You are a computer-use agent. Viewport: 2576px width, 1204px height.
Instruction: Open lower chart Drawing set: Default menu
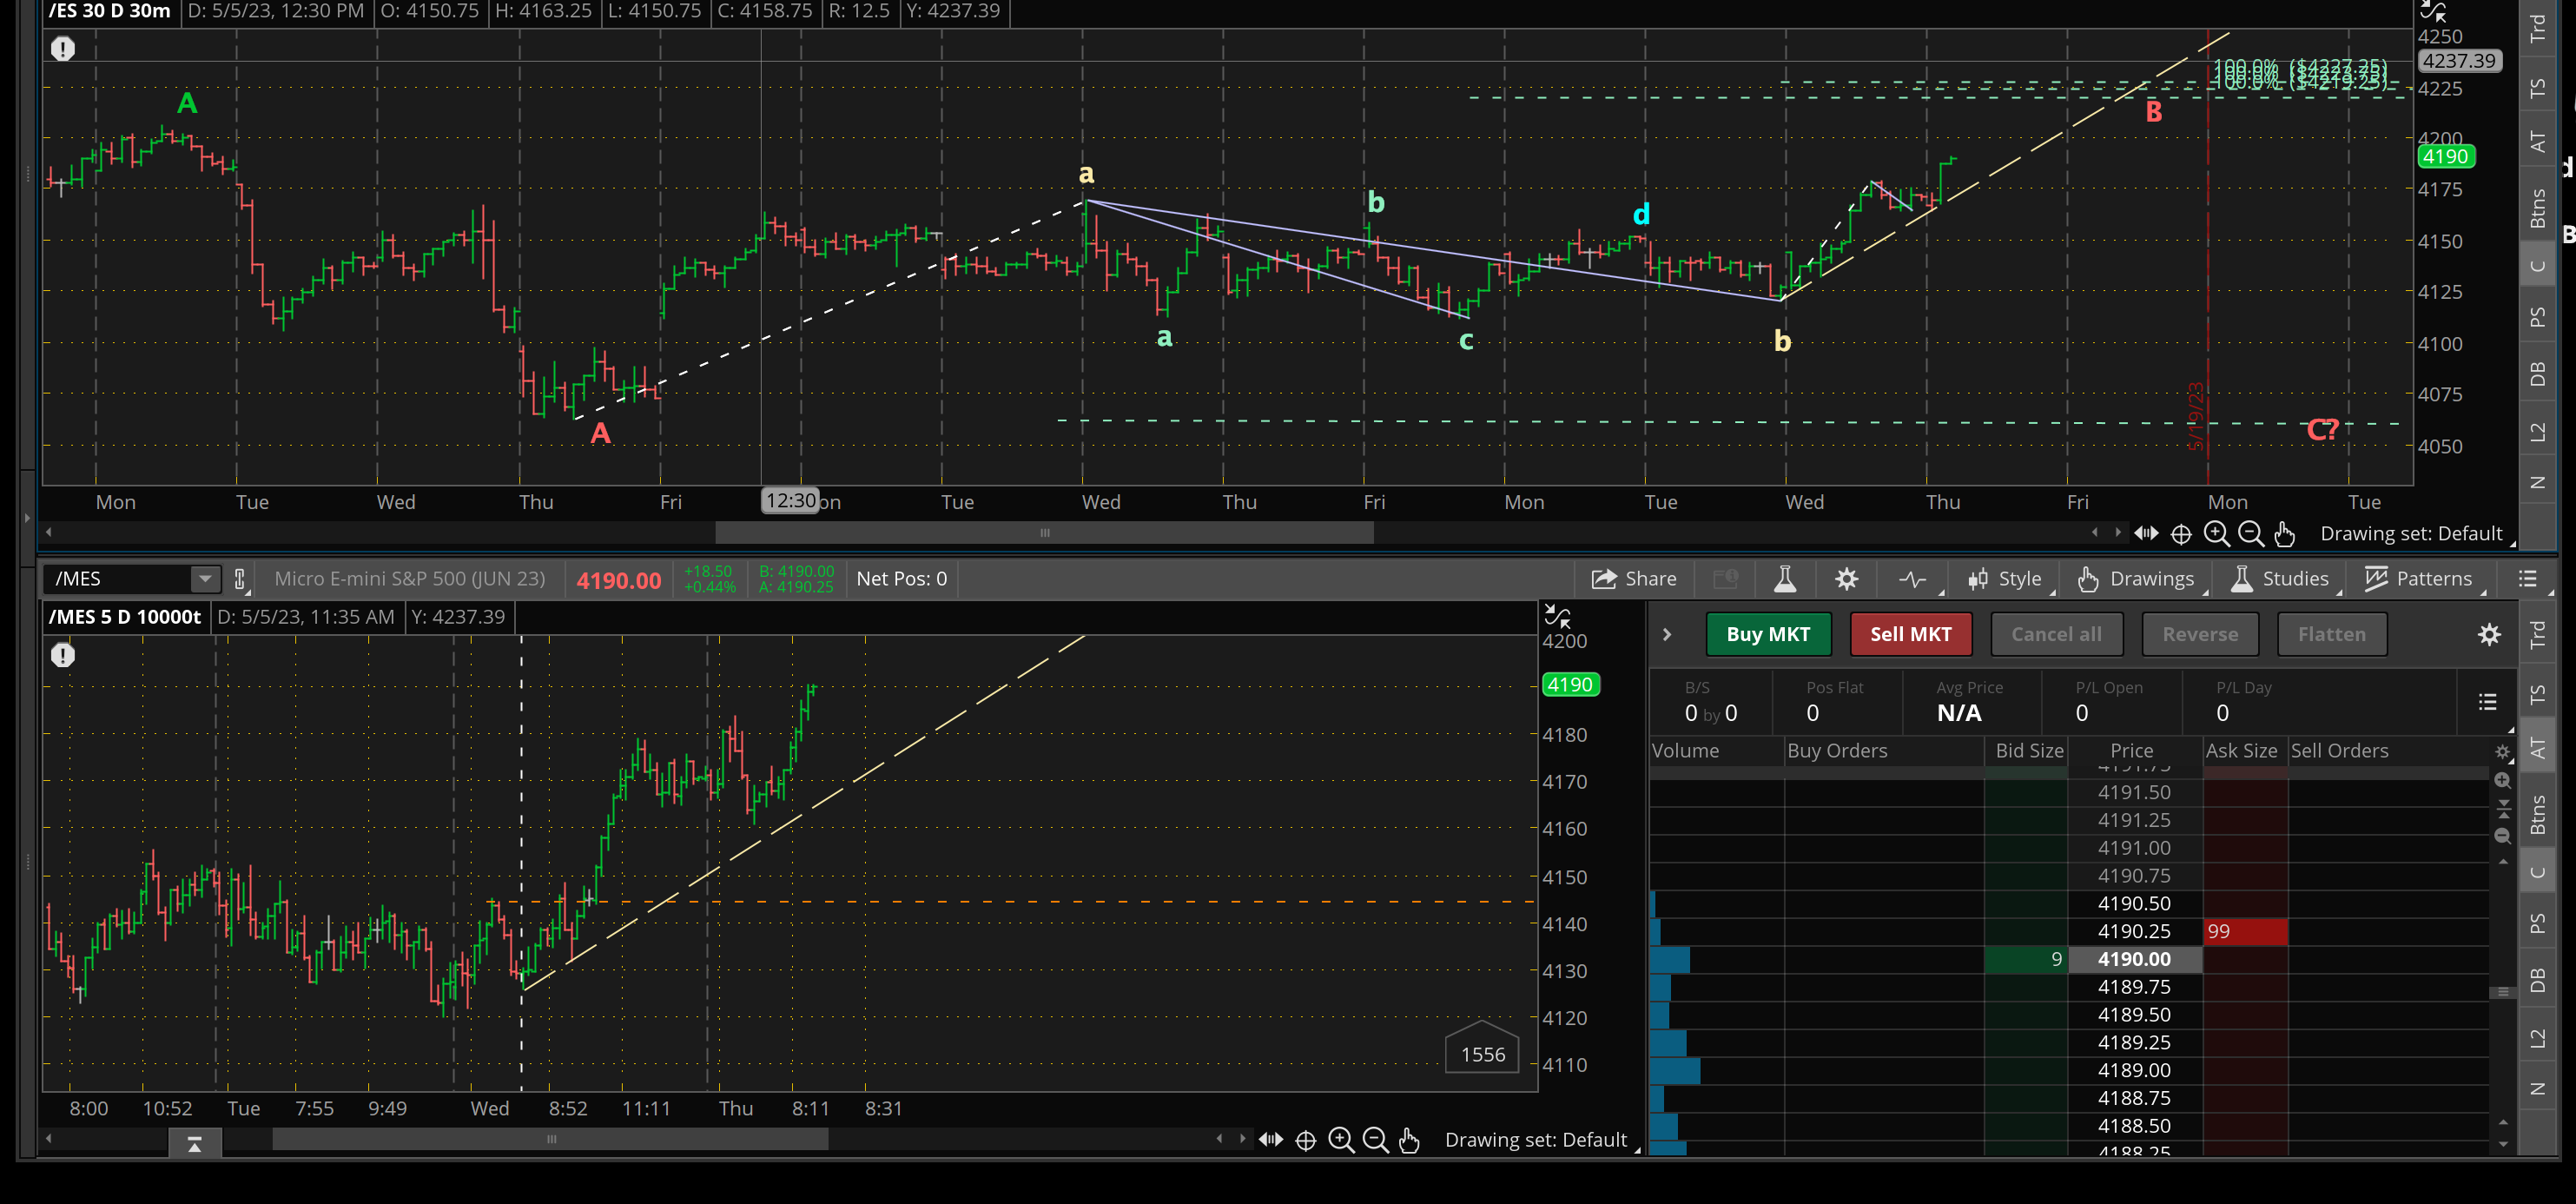1541,1140
